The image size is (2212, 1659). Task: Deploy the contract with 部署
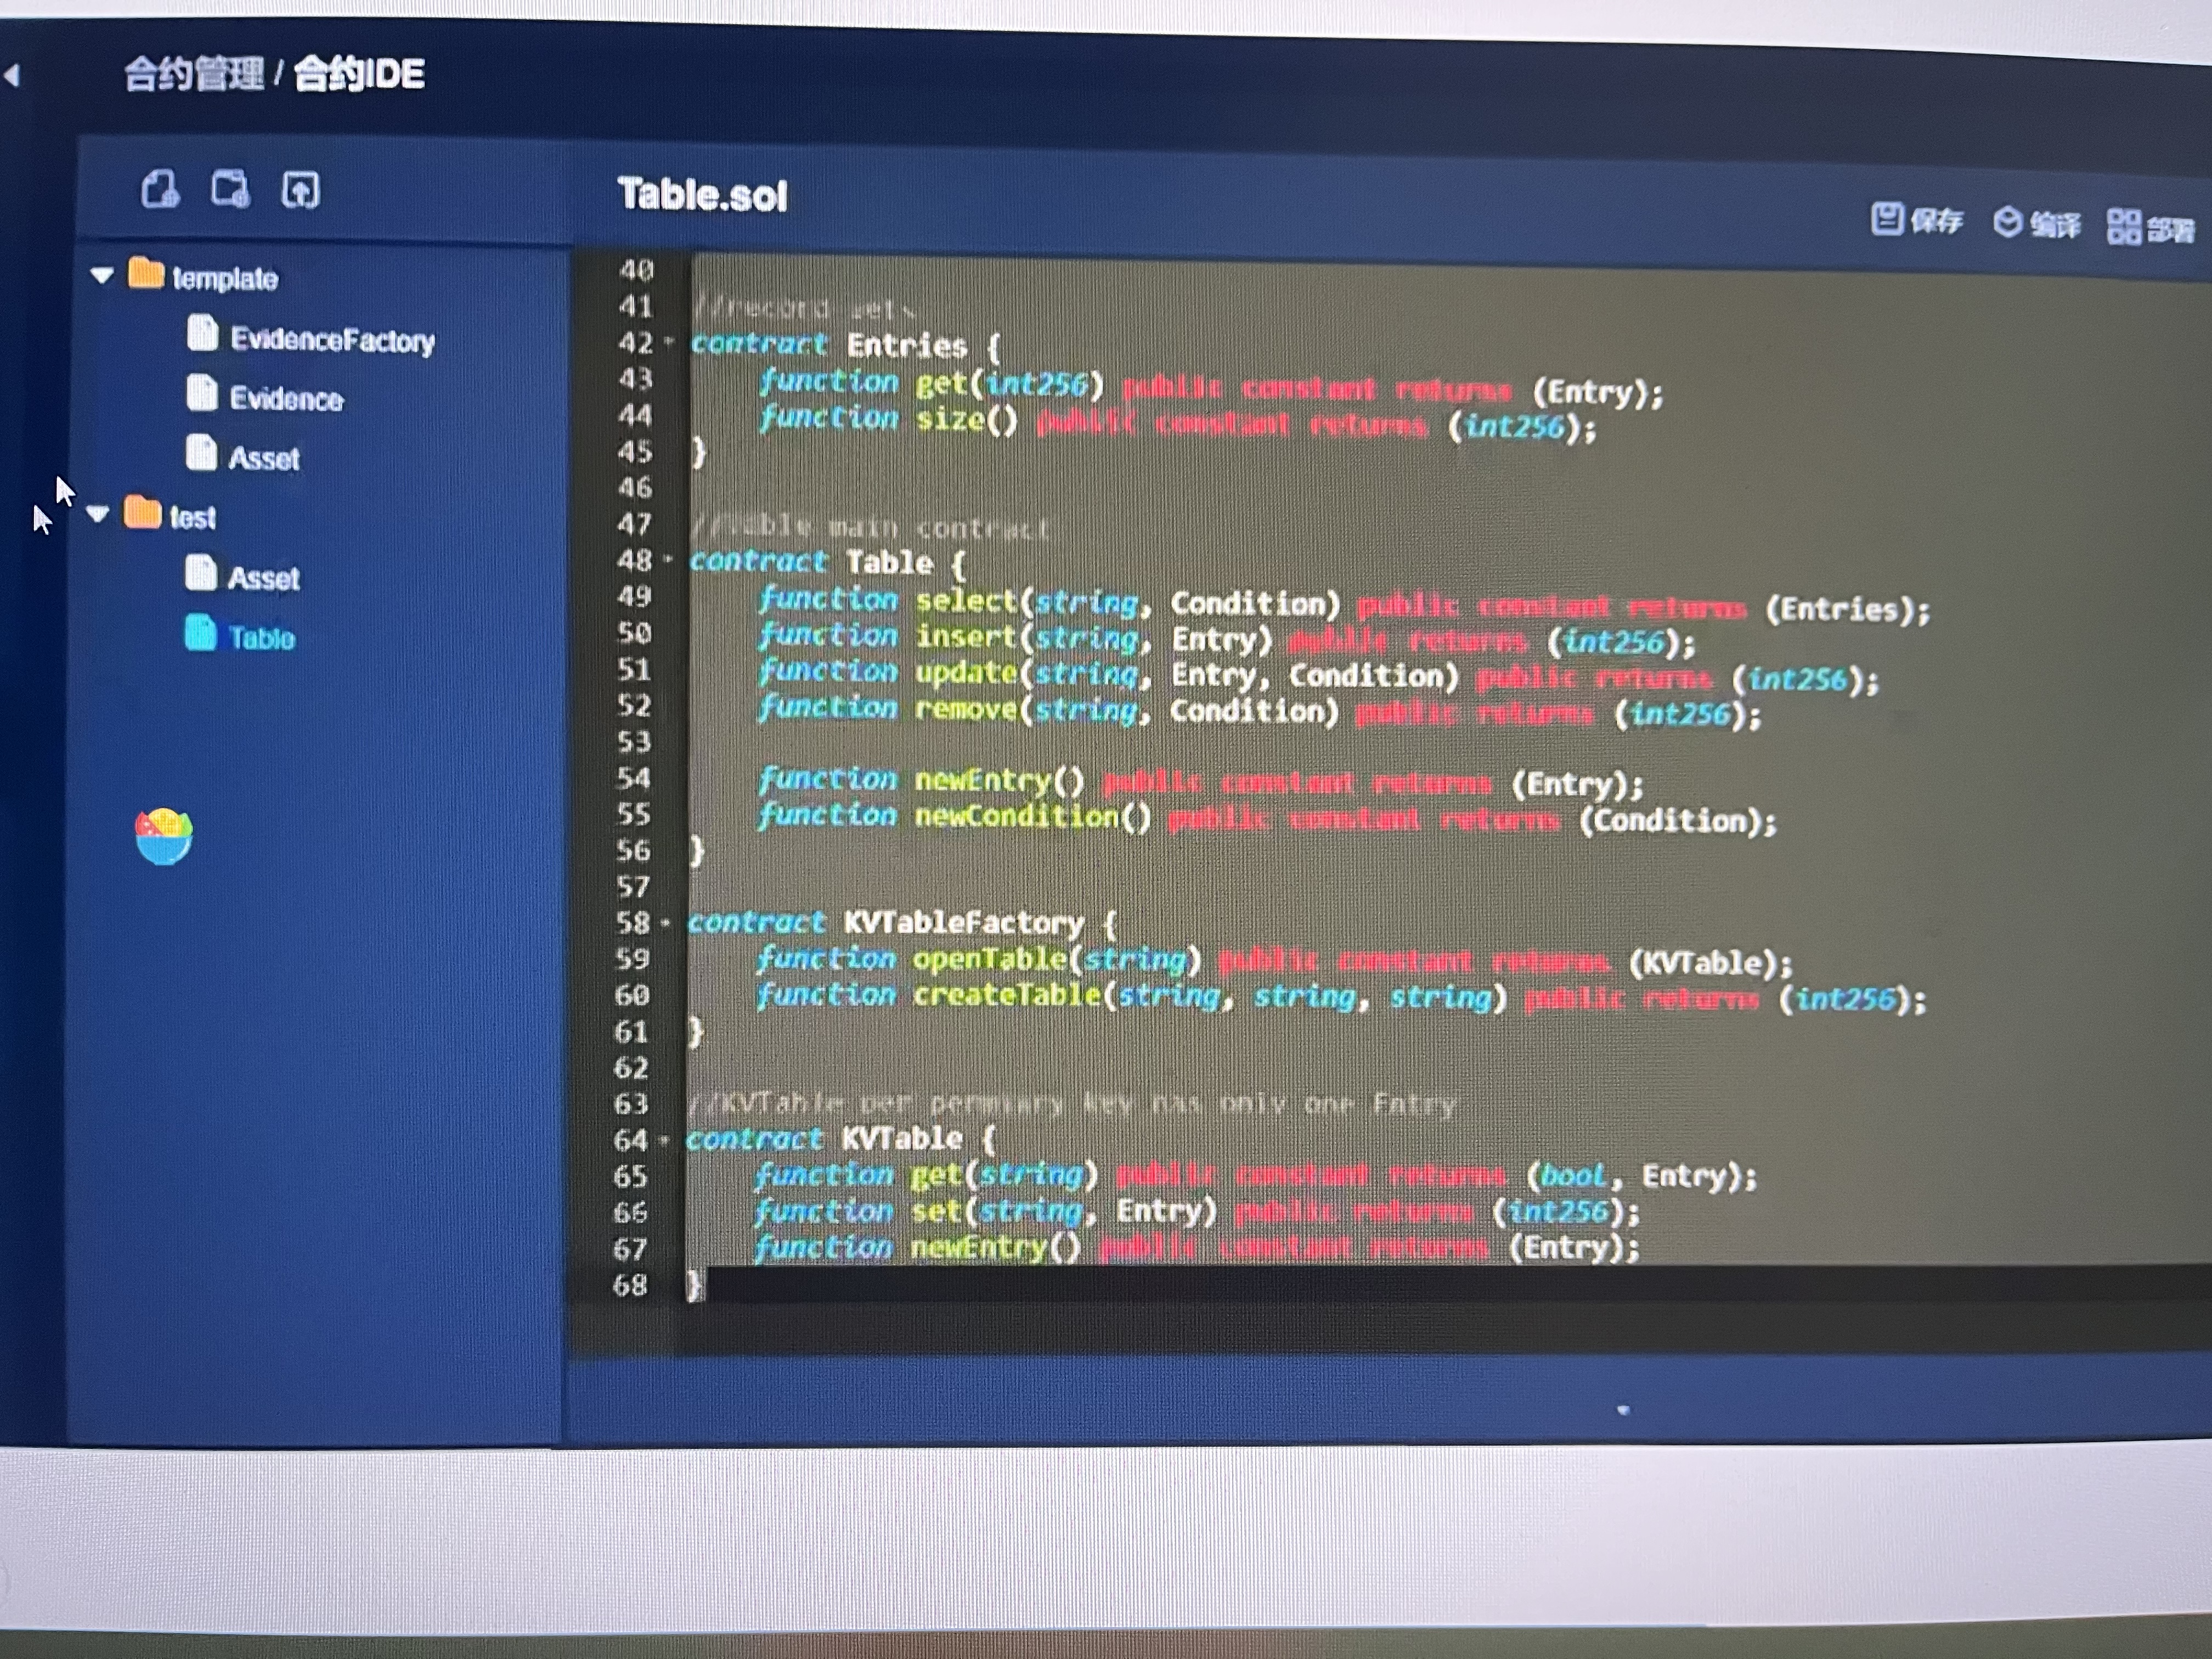tap(2150, 227)
